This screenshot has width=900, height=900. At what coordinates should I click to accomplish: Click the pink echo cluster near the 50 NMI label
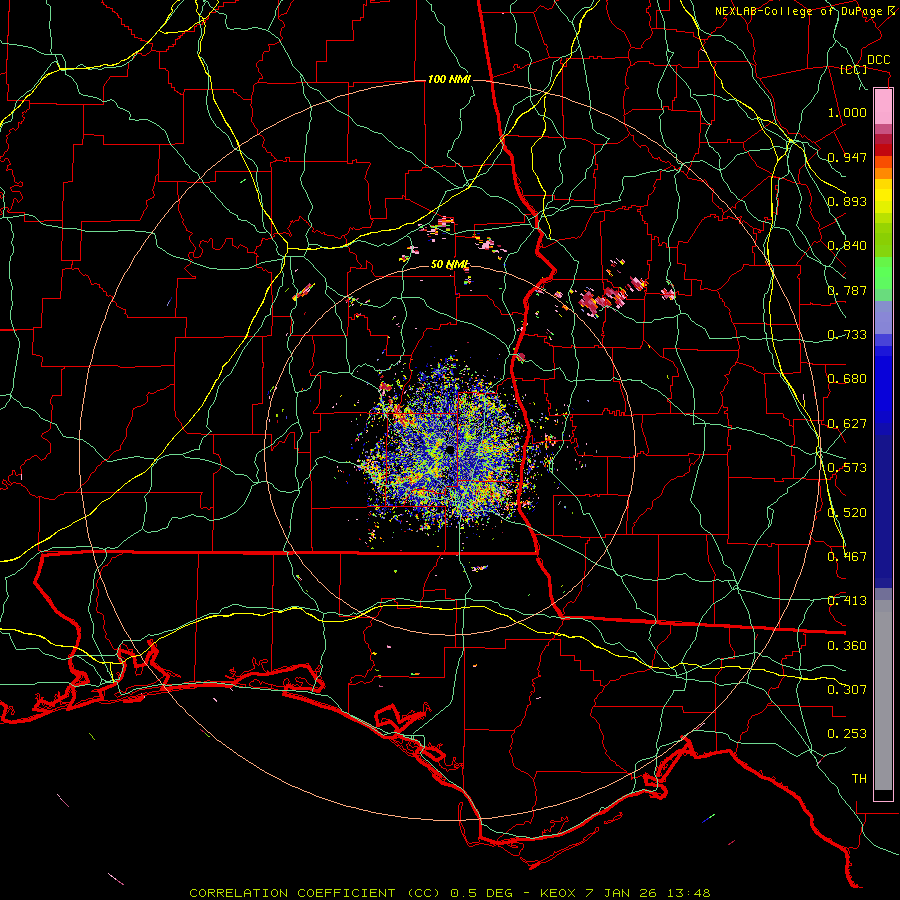coord(486,243)
